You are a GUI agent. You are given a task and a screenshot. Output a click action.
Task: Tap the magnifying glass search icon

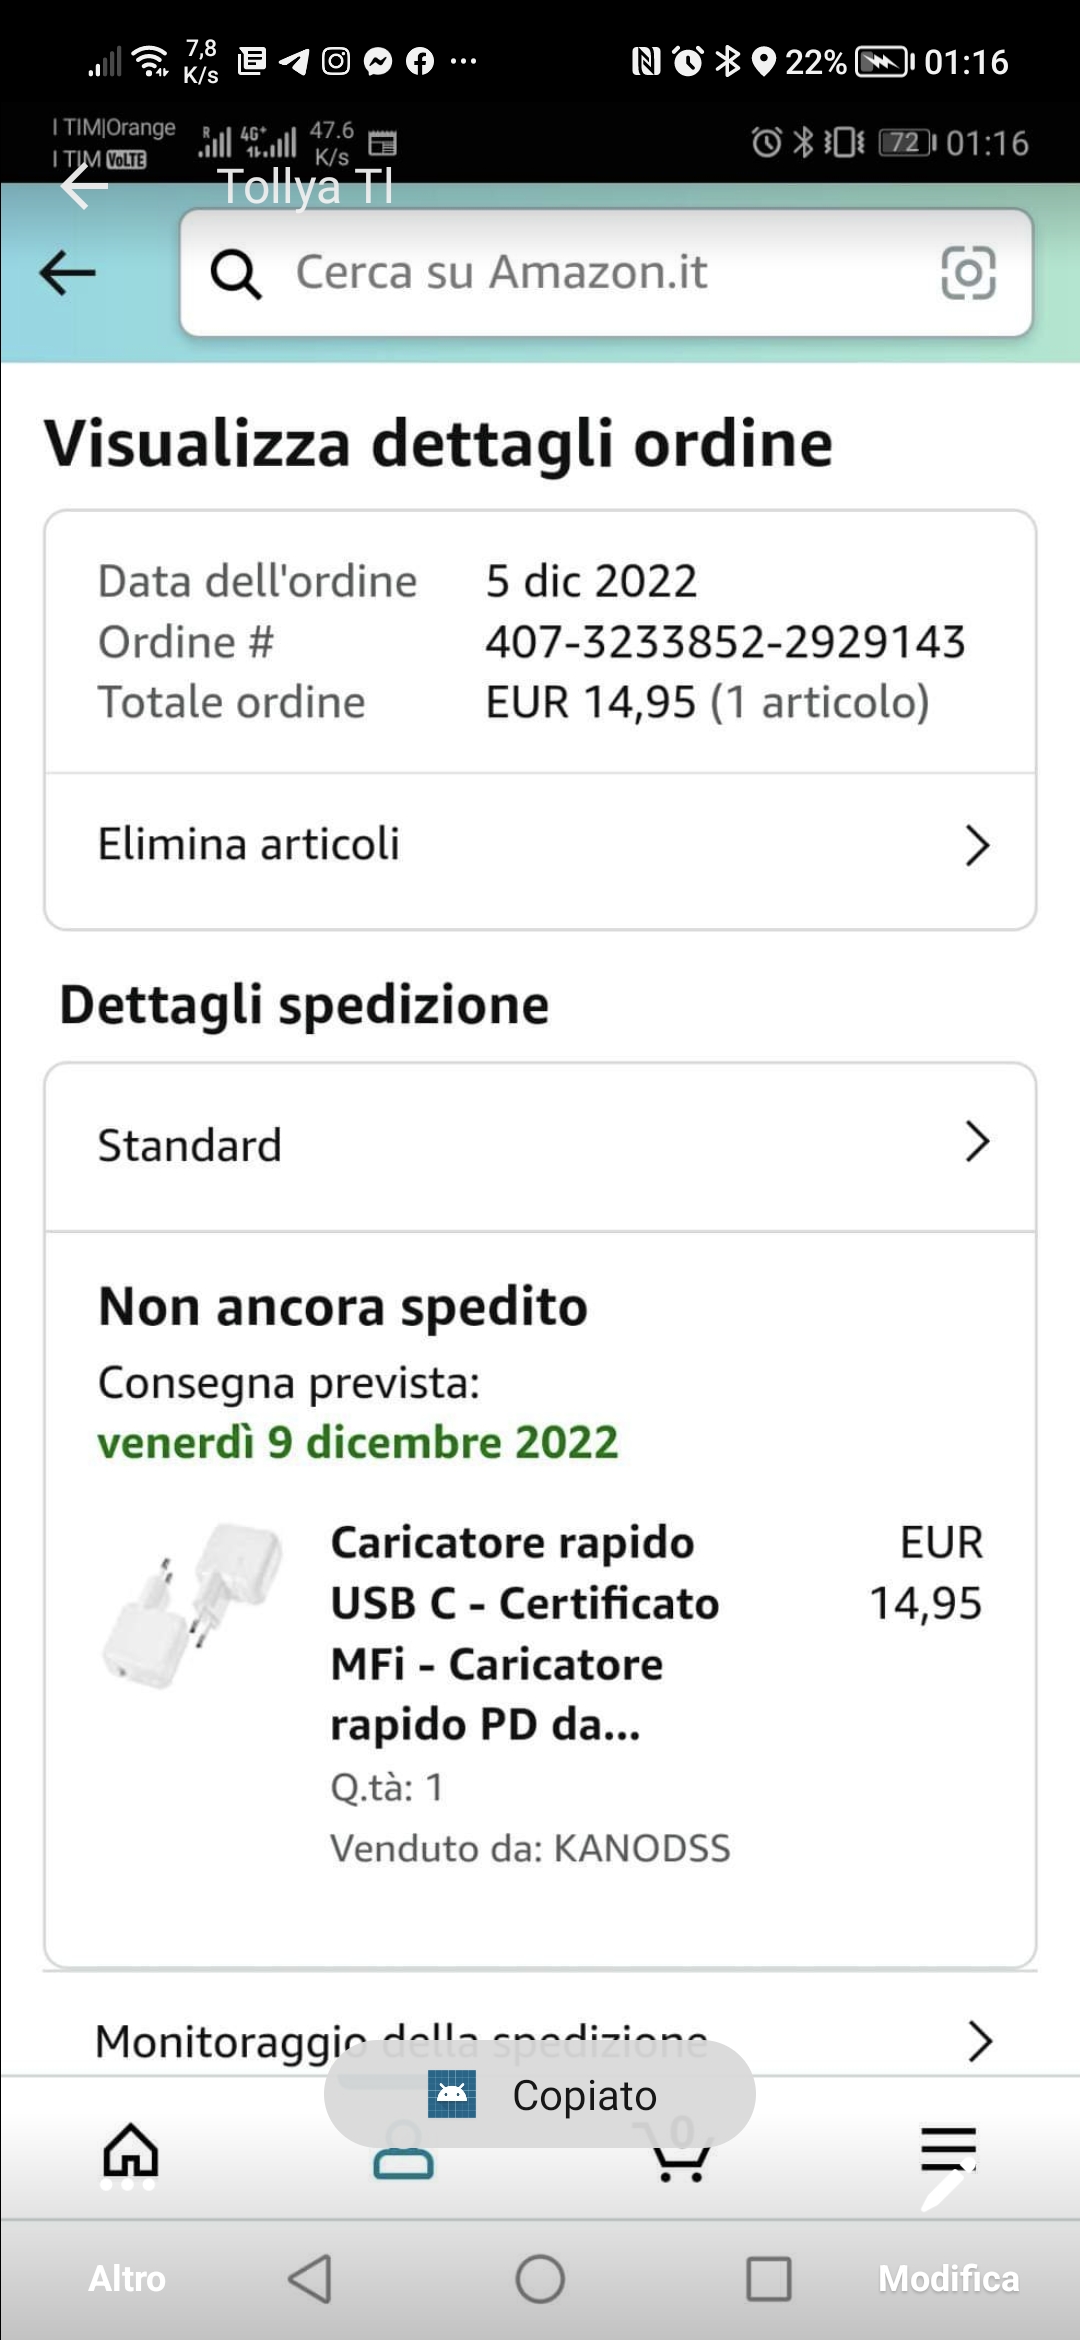tap(236, 274)
